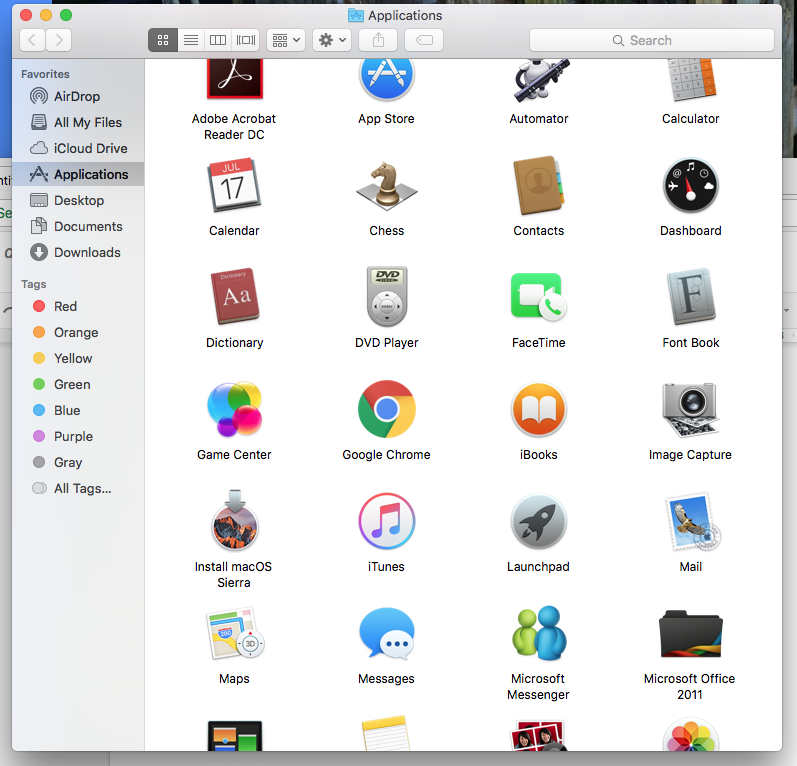
Task: Open Desktop in the sidebar
Action: [x=78, y=200]
